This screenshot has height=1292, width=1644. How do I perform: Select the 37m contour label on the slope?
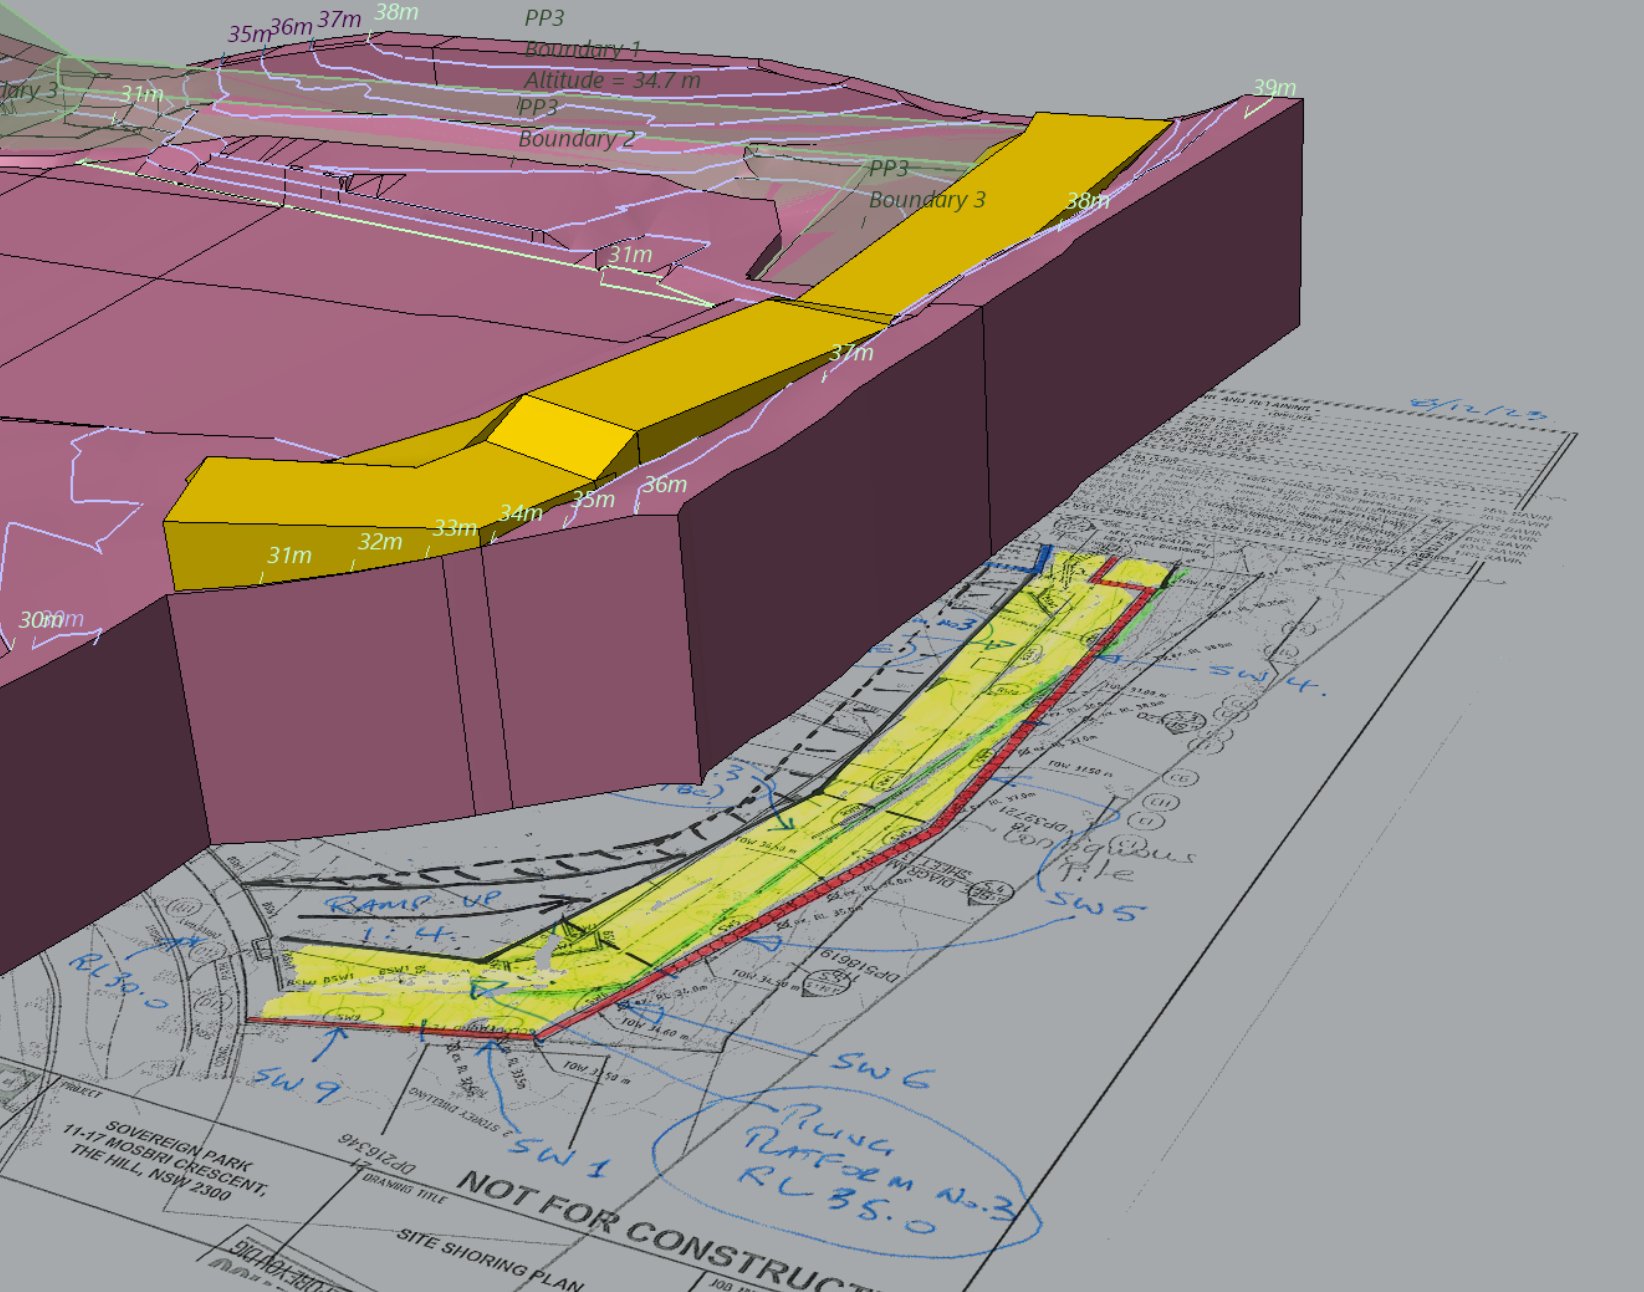pyautogui.click(x=851, y=353)
